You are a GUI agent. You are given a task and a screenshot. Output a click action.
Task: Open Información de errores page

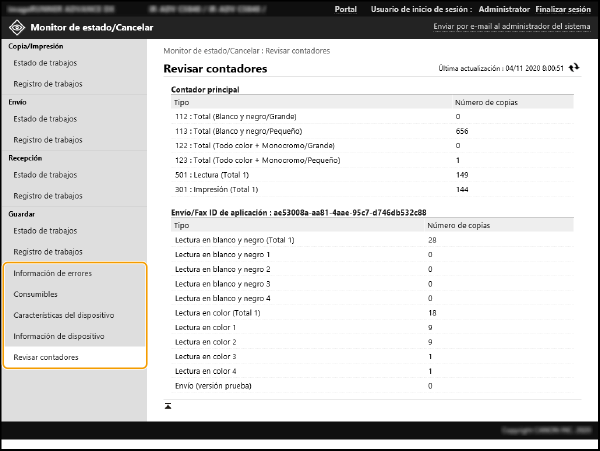click(x=51, y=274)
